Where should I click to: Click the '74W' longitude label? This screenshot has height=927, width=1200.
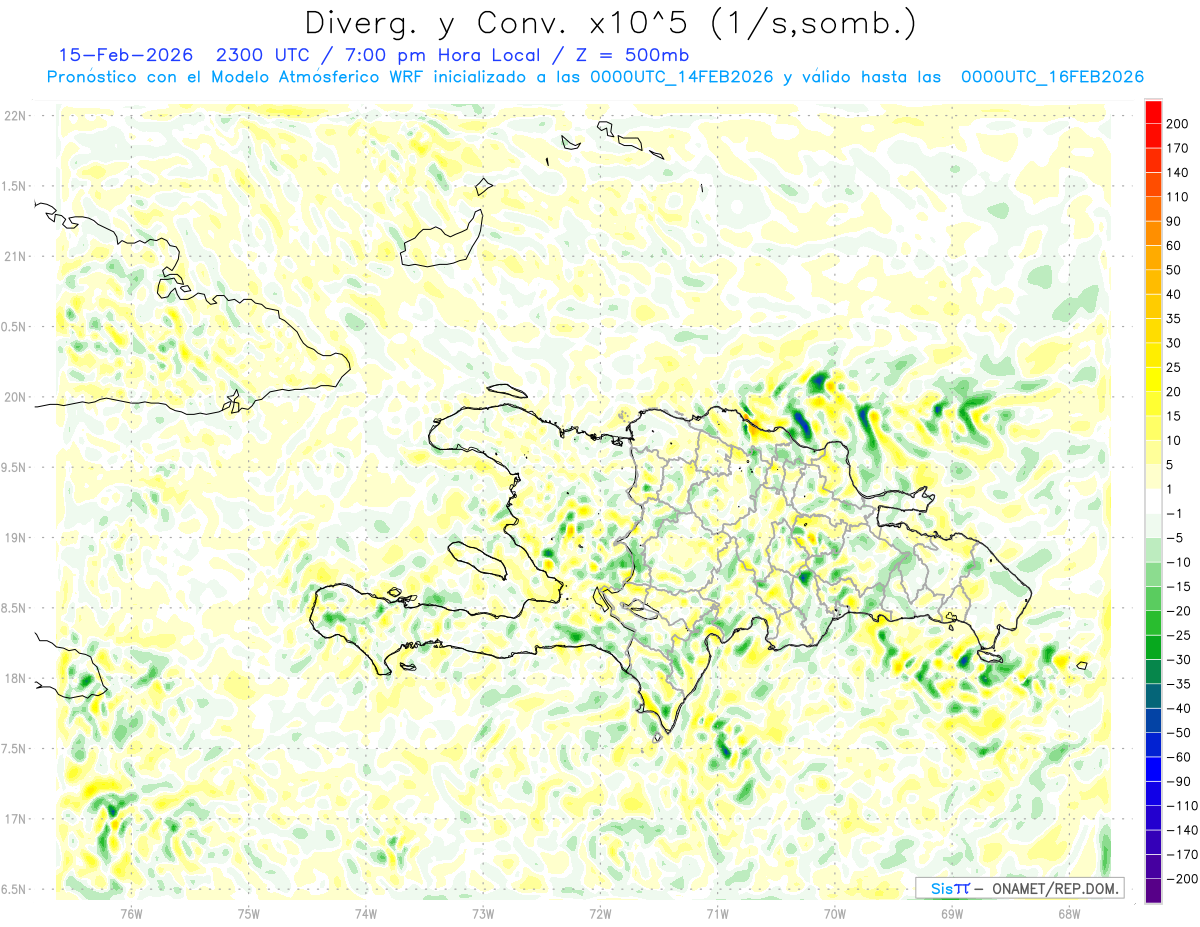click(x=366, y=913)
